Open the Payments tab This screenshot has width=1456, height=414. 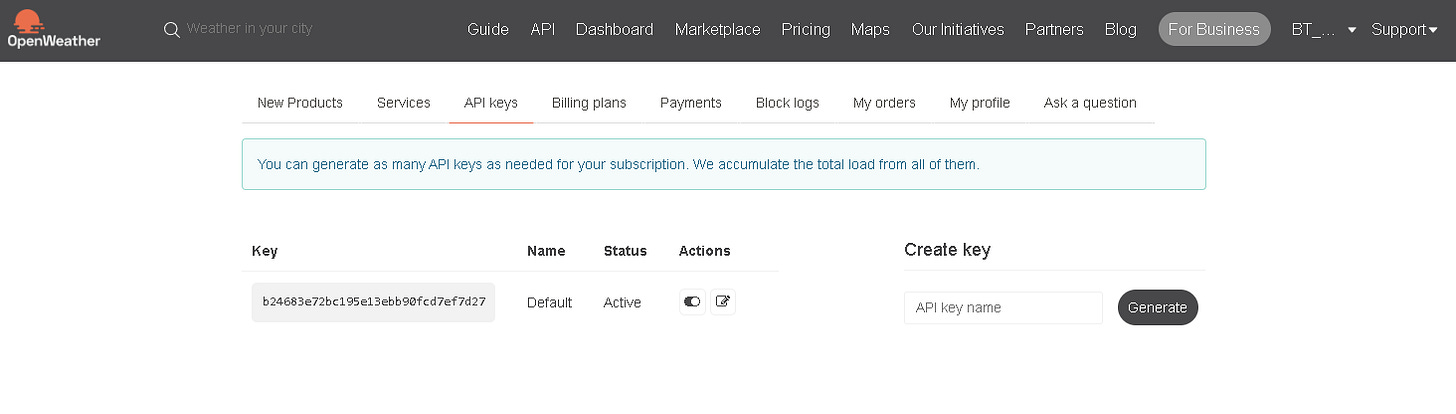[x=691, y=102]
